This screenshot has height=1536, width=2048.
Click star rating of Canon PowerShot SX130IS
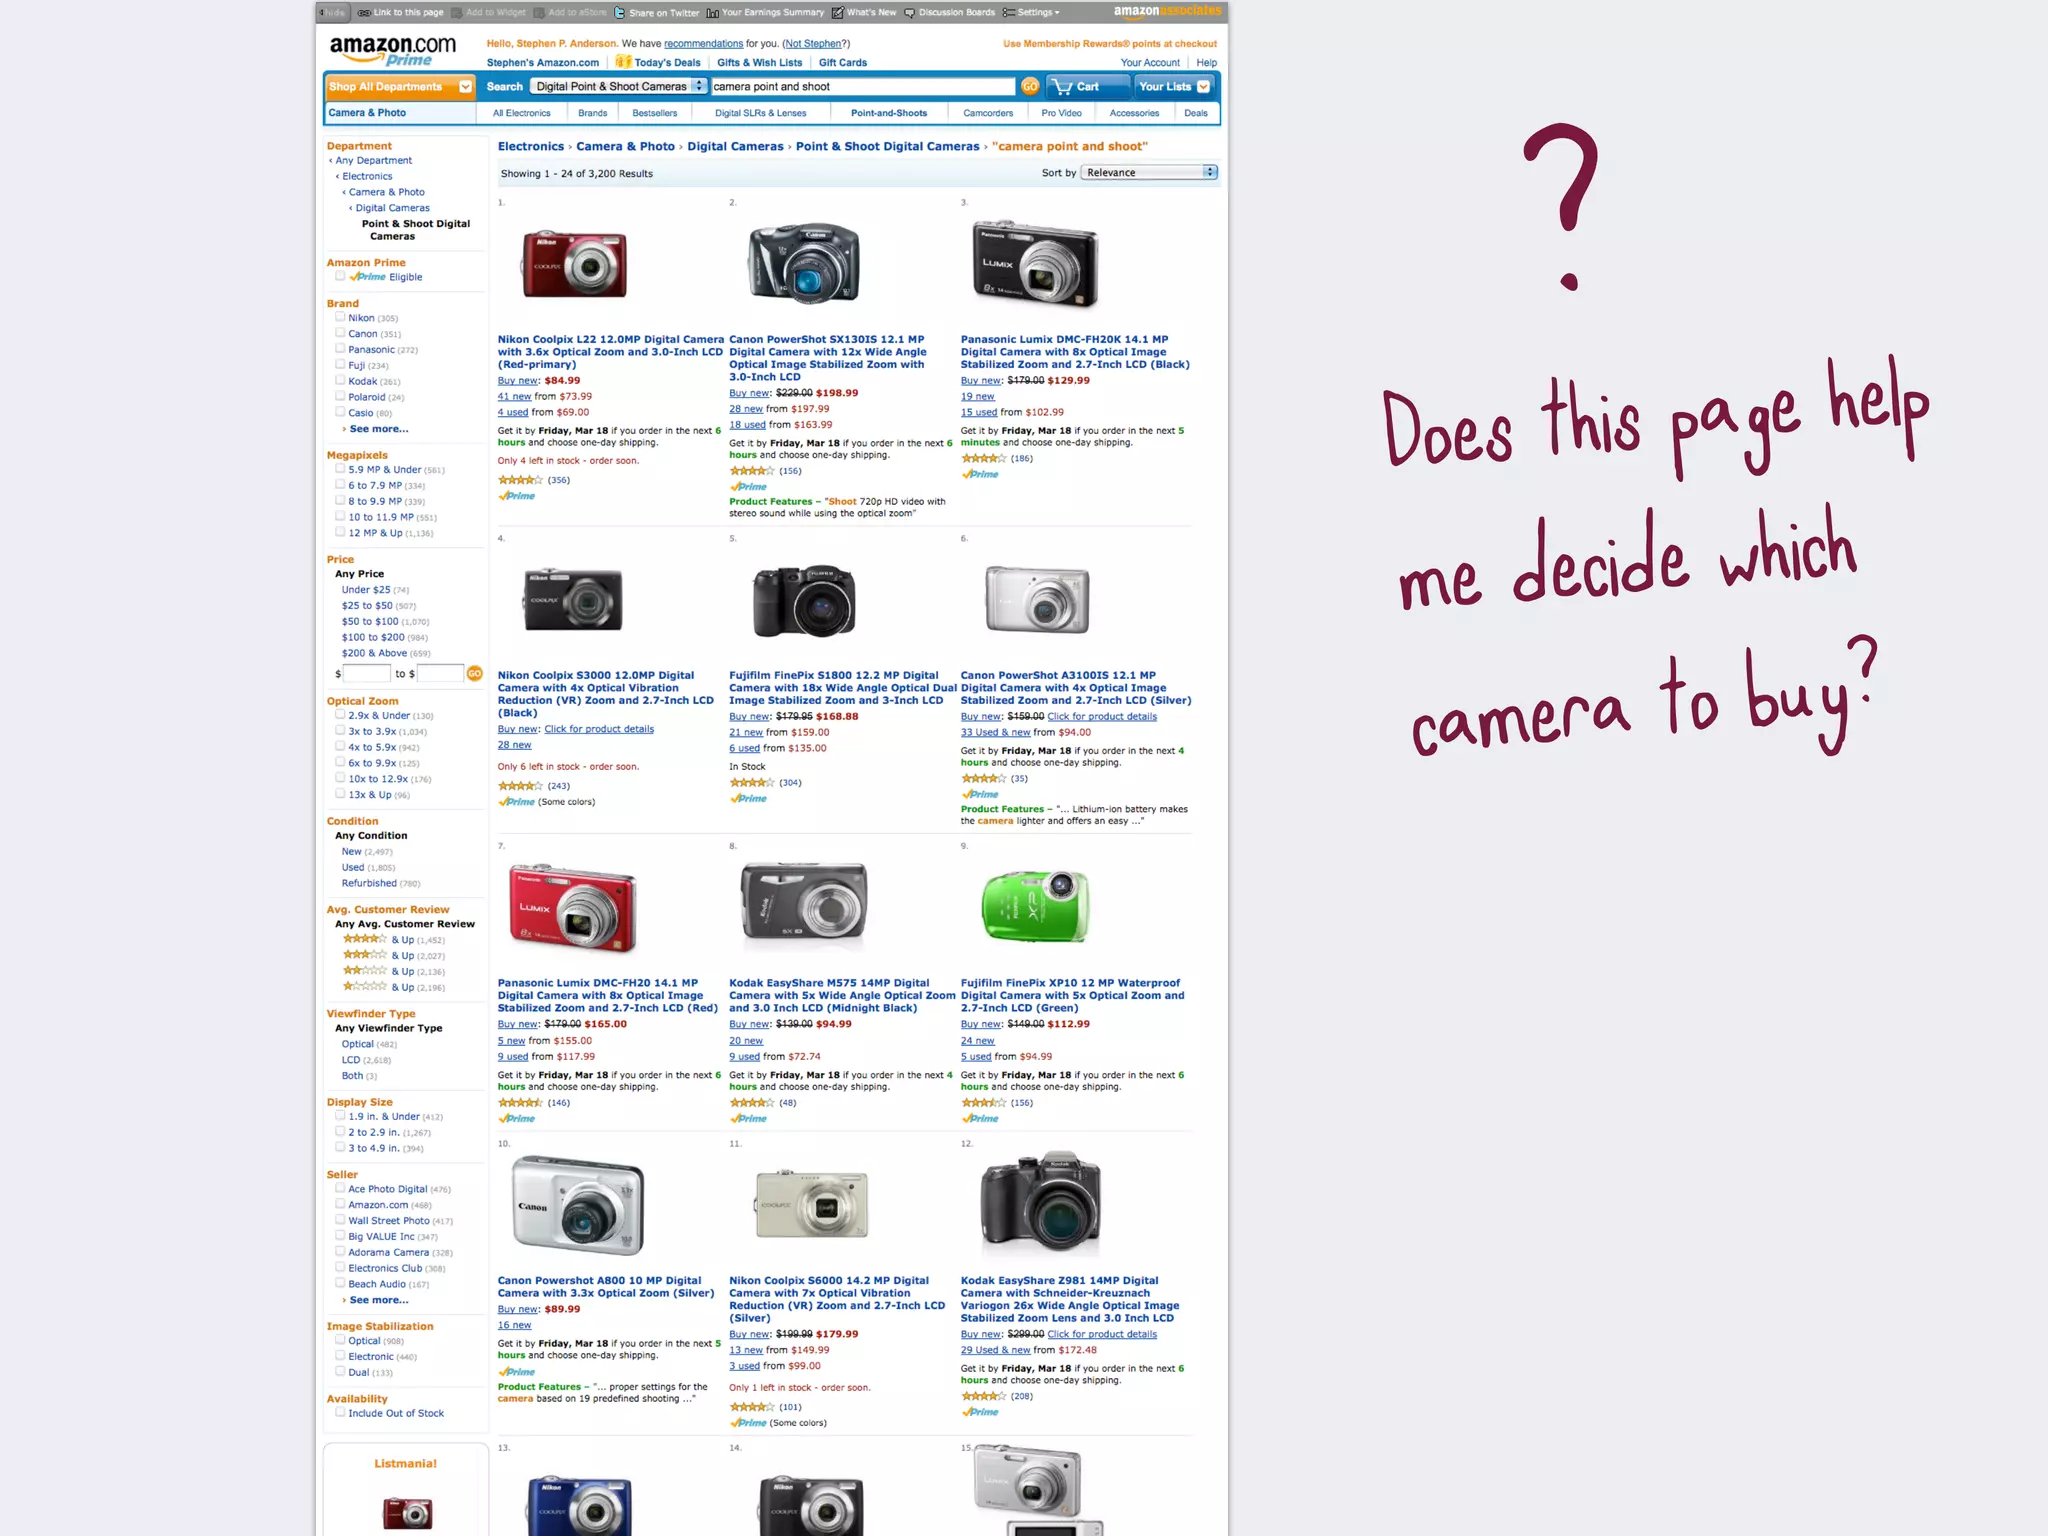pyautogui.click(x=752, y=471)
